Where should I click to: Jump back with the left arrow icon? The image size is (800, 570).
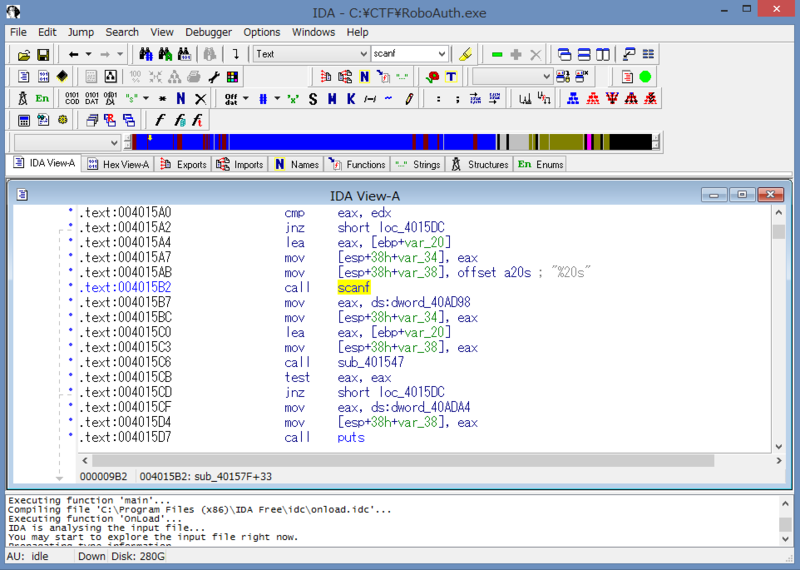[x=73, y=54]
